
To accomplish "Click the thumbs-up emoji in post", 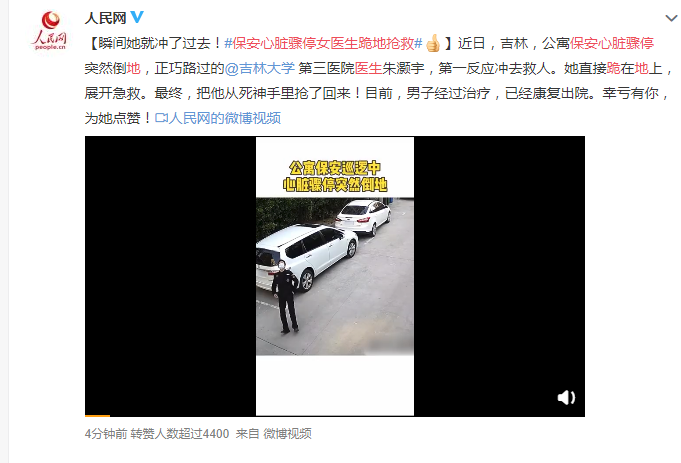I will (433, 43).
